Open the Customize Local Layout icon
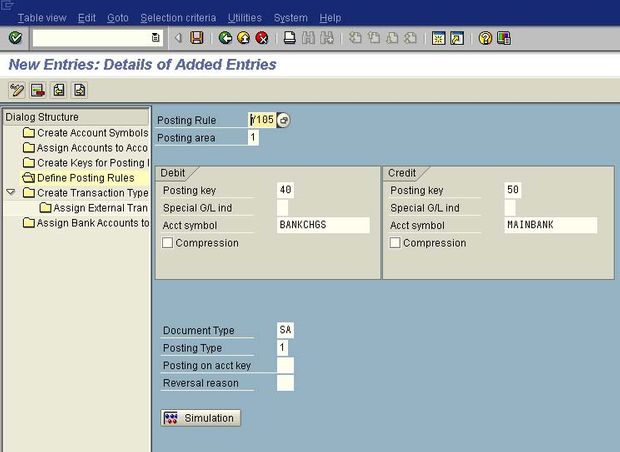620x452 pixels. (x=504, y=38)
